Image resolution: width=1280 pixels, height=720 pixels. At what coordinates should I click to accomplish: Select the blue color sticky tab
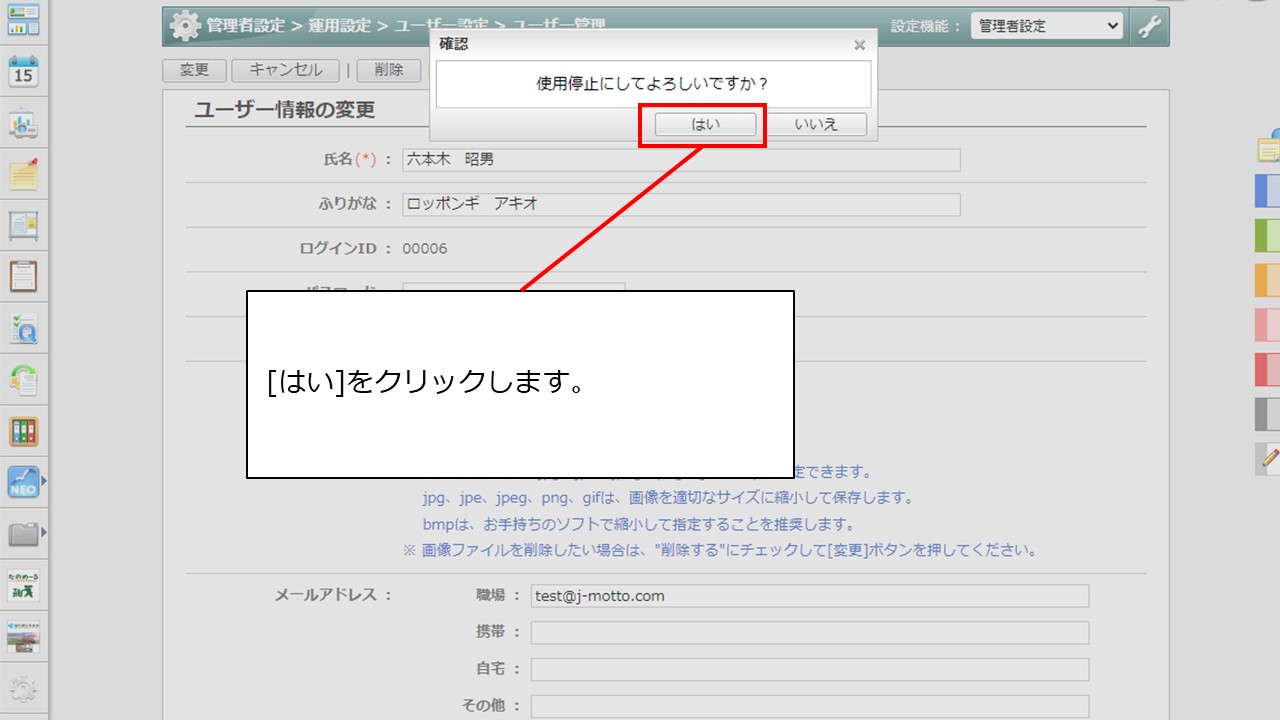pyautogui.click(x=1267, y=191)
